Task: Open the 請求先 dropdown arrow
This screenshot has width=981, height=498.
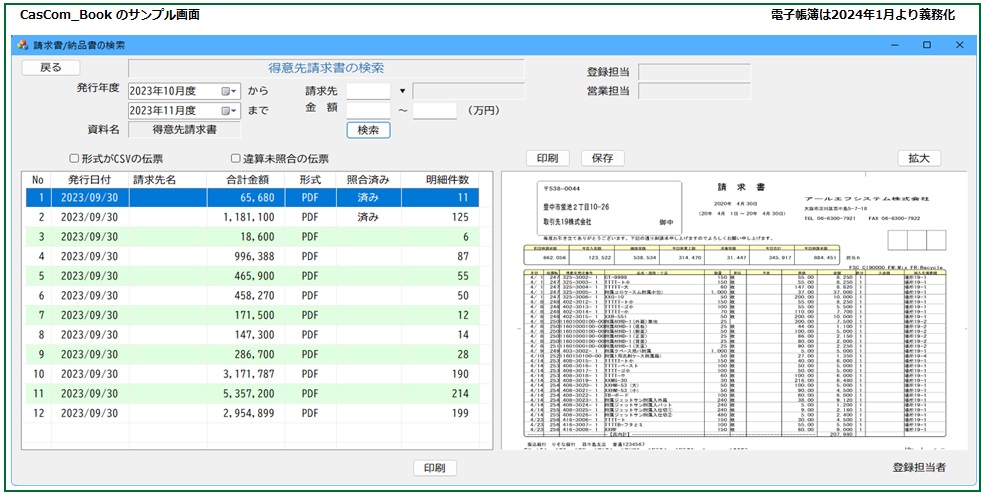Action: [x=402, y=91]
